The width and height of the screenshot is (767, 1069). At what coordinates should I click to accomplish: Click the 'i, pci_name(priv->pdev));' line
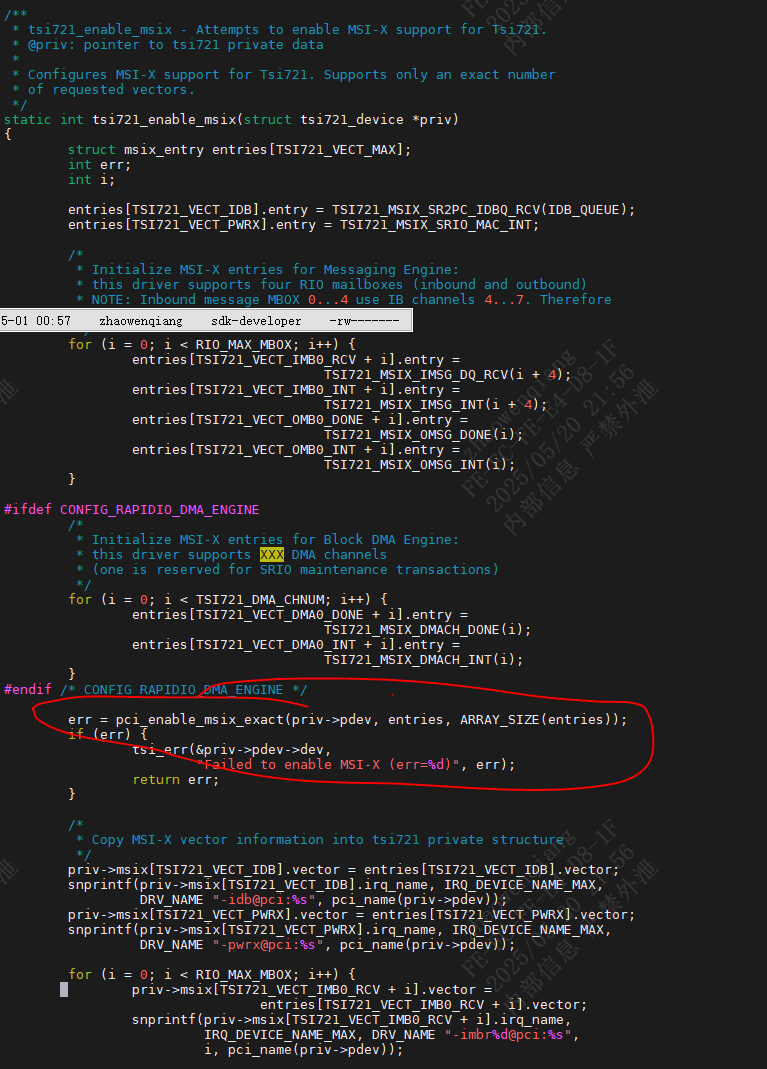click(x=303, y=1049)
